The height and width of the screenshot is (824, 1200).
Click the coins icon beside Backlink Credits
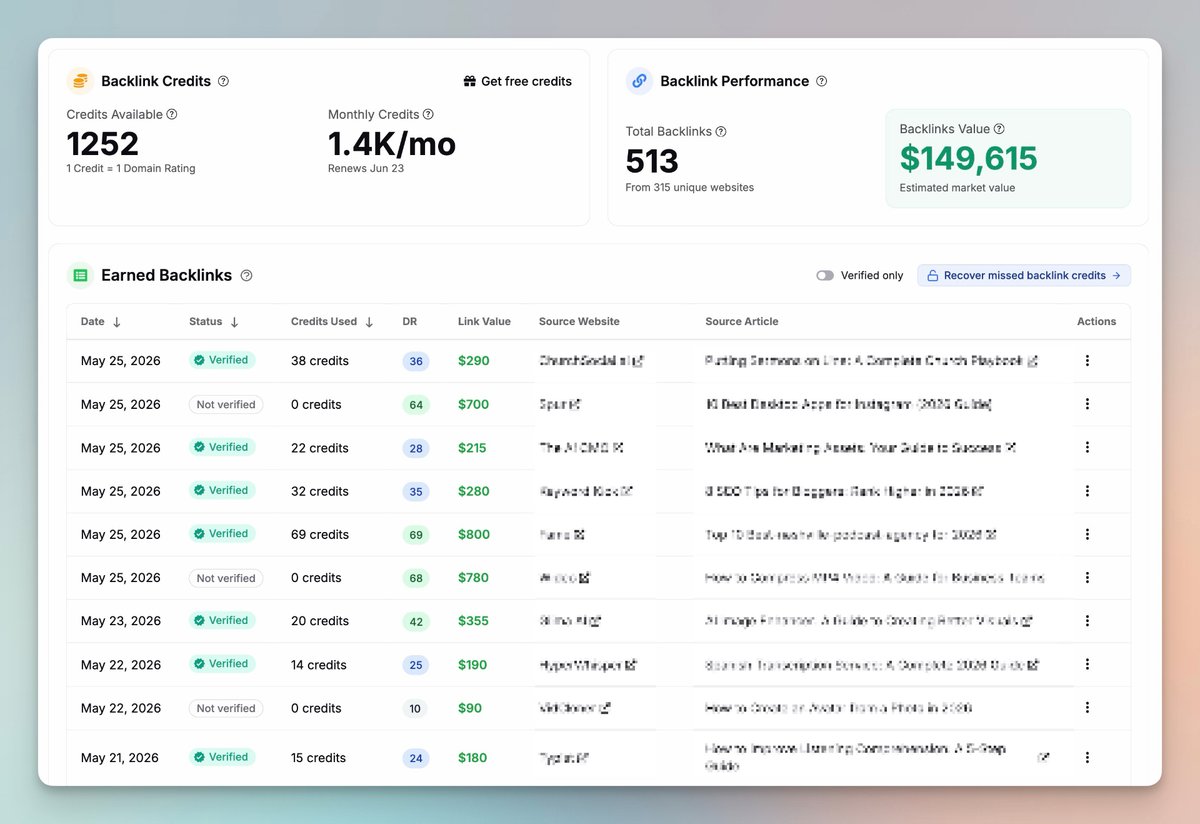[80, 81]
